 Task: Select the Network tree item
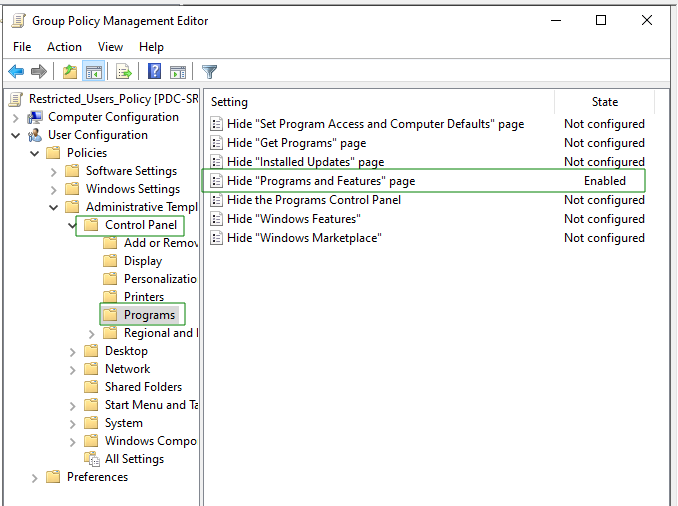[128, 369]
